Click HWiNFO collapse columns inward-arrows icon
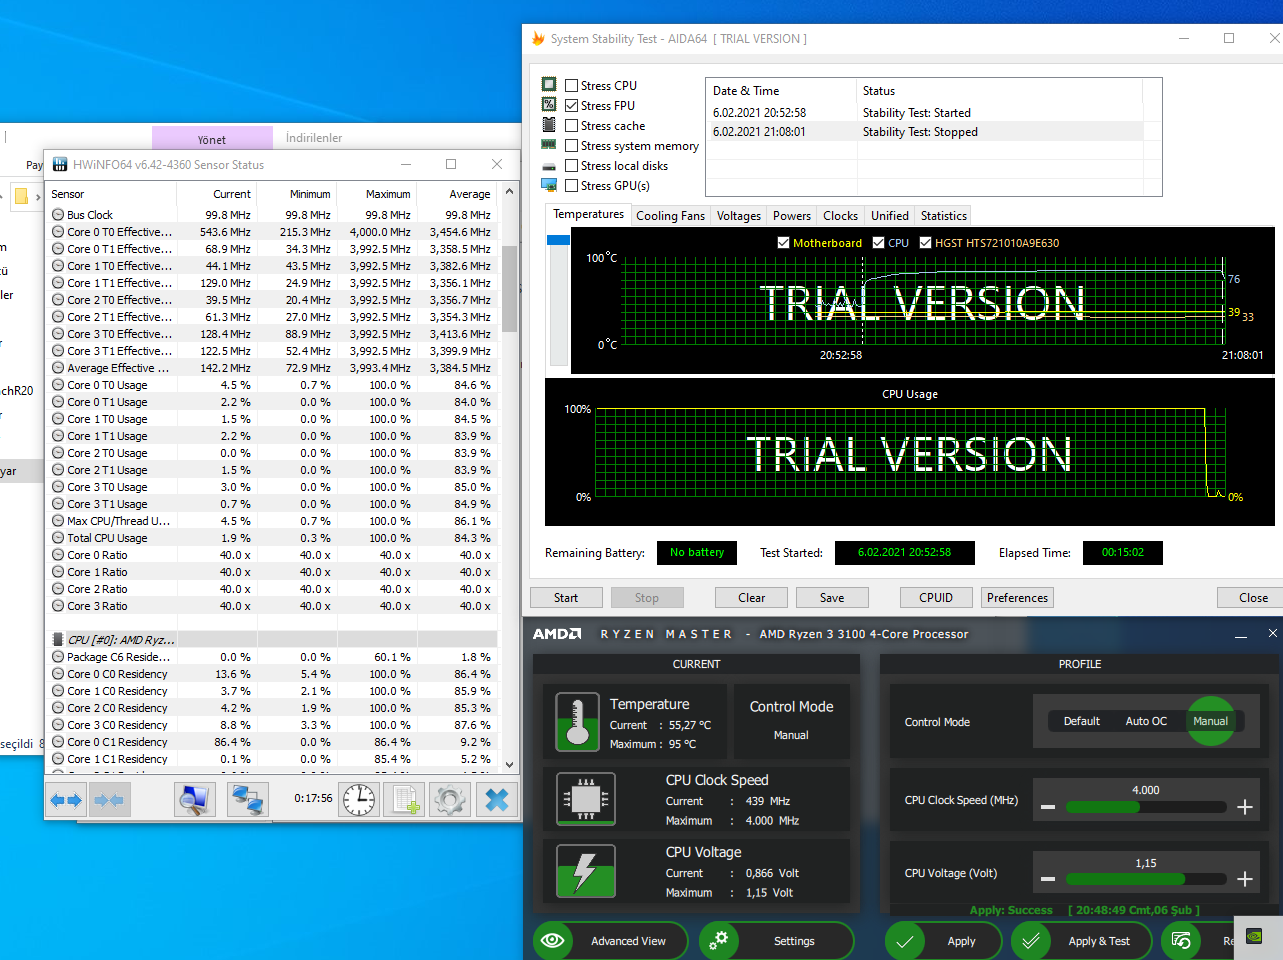 pos(109,799)
